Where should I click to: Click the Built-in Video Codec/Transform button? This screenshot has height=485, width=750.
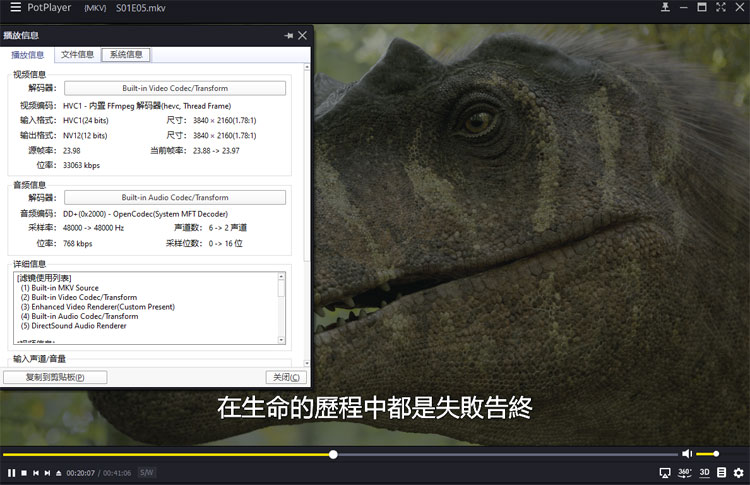(176, 88)
